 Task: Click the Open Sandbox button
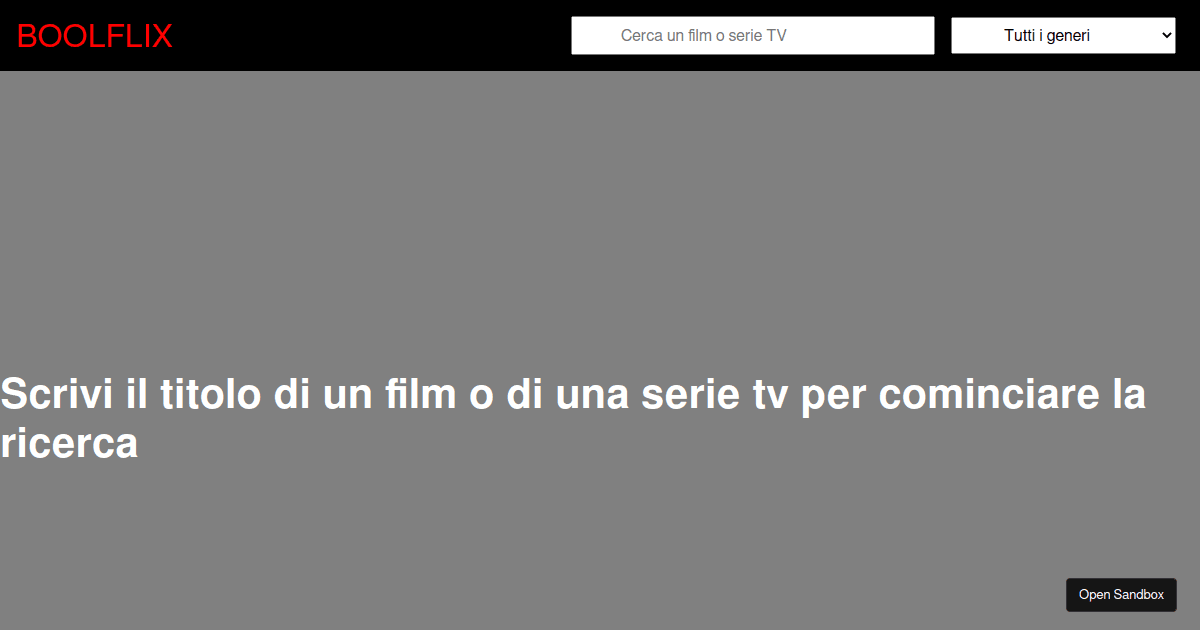point(1121,594)
